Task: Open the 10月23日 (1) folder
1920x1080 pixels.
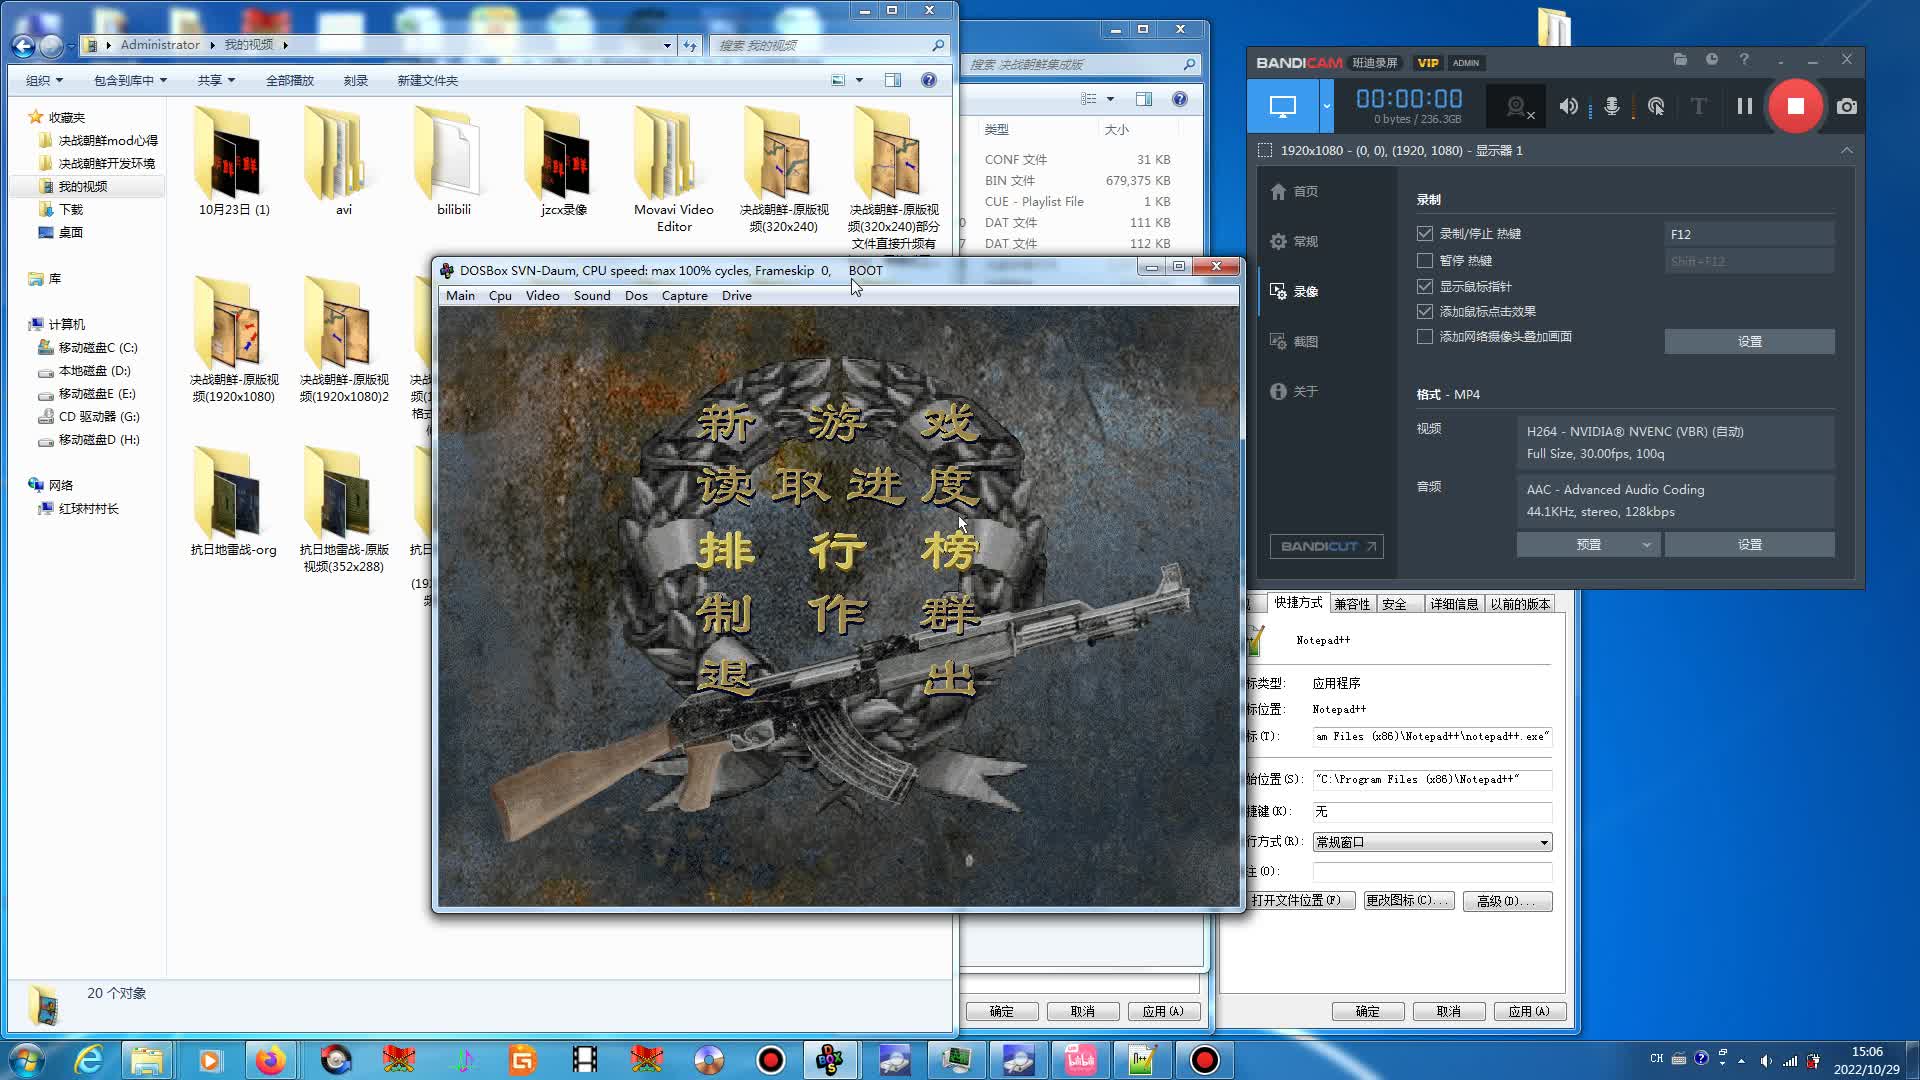Action: [x=234, y=161]
